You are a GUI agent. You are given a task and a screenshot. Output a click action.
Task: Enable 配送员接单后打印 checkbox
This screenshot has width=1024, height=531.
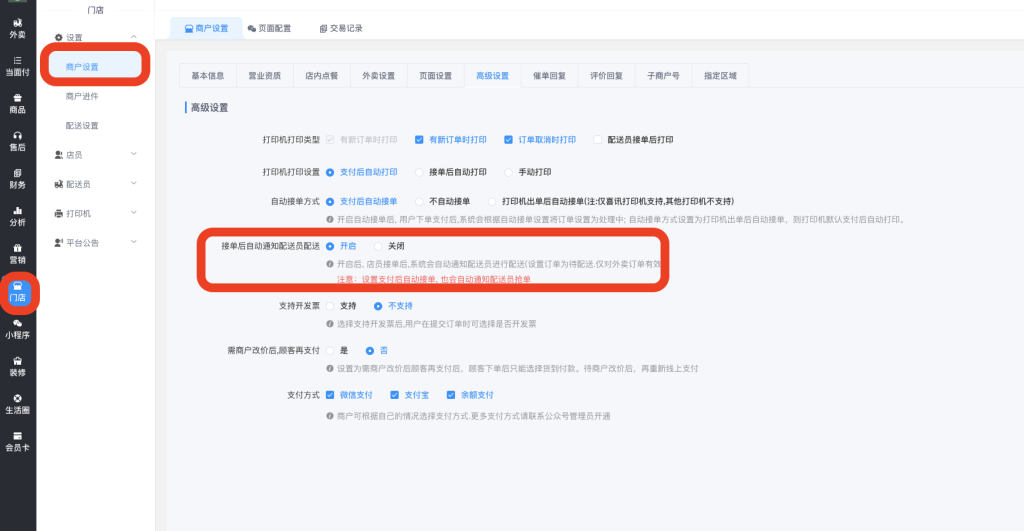tap(598, 140)
